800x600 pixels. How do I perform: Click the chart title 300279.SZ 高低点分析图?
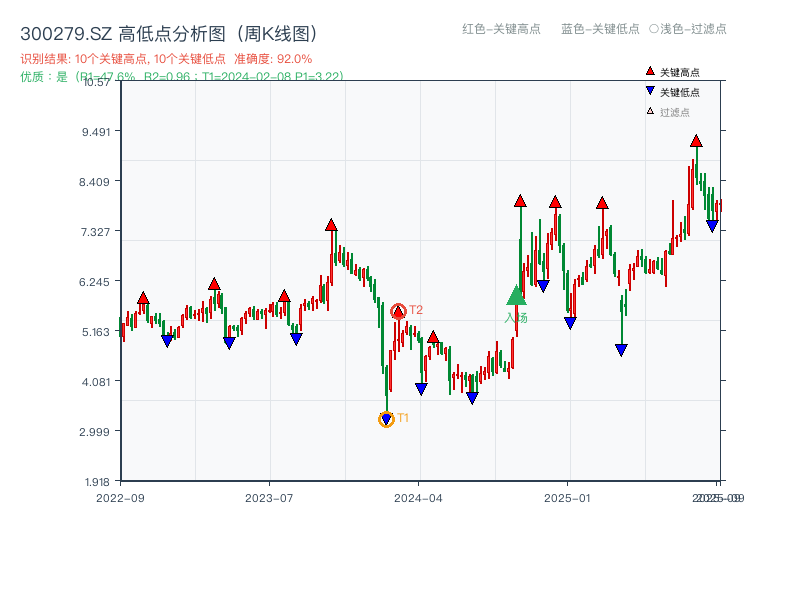(x=170, y=31)
